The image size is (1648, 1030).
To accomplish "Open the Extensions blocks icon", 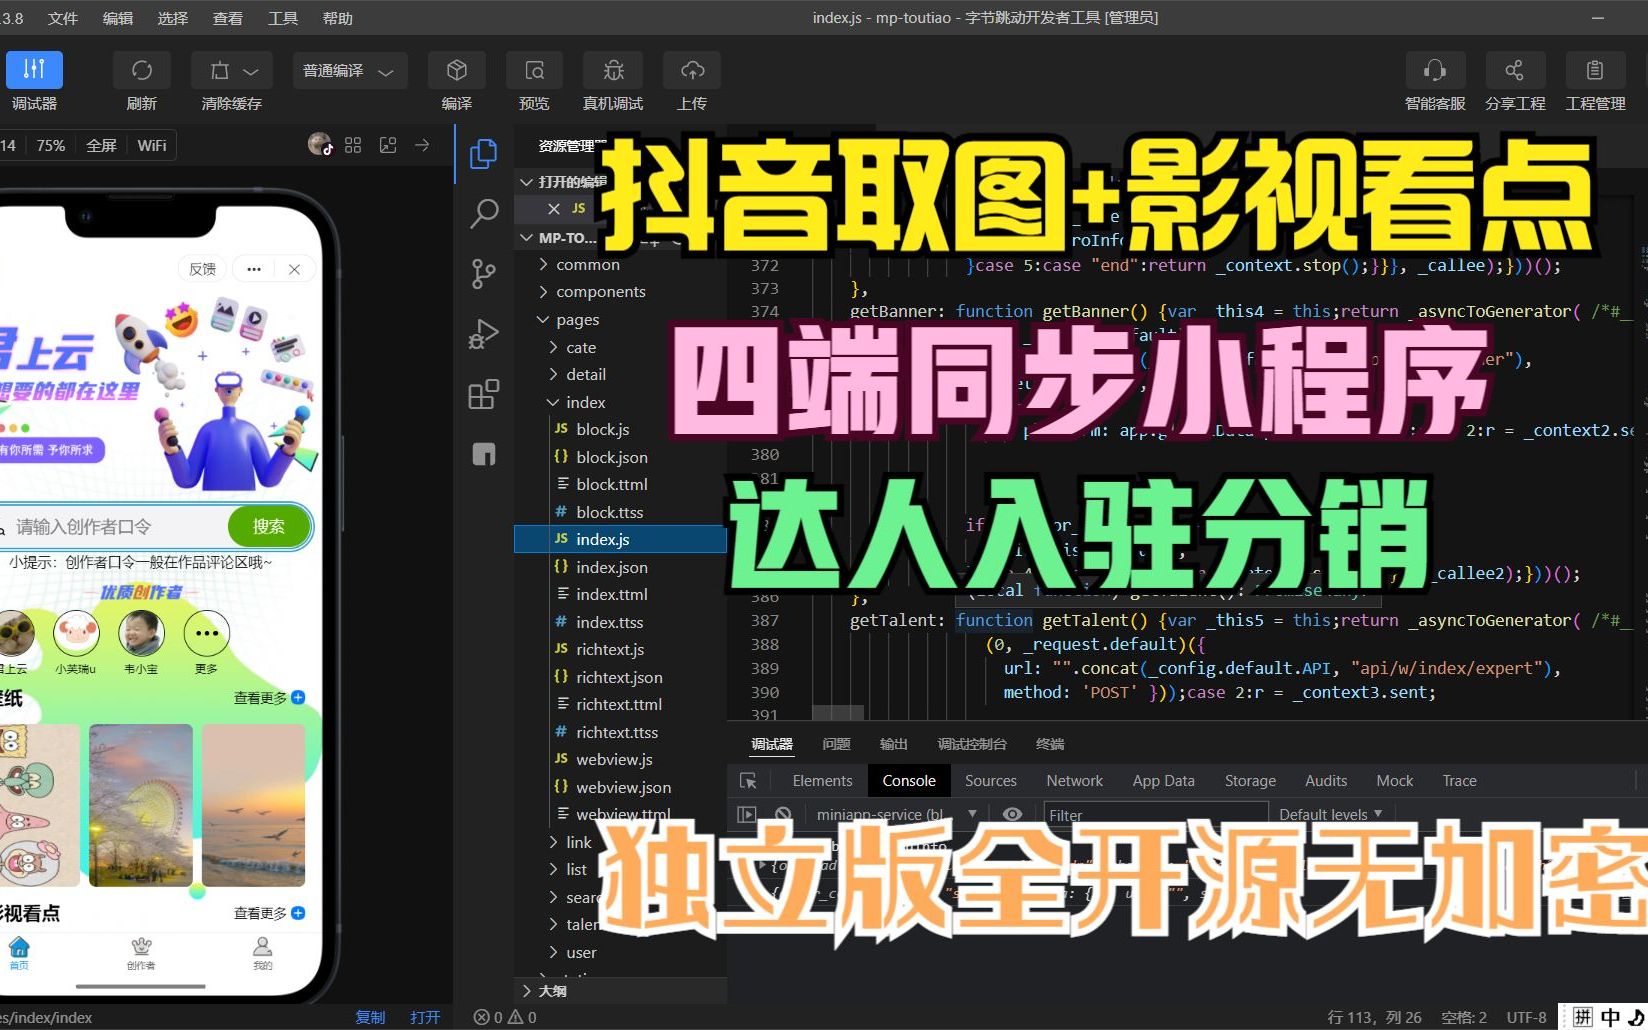I will point(484,394).
